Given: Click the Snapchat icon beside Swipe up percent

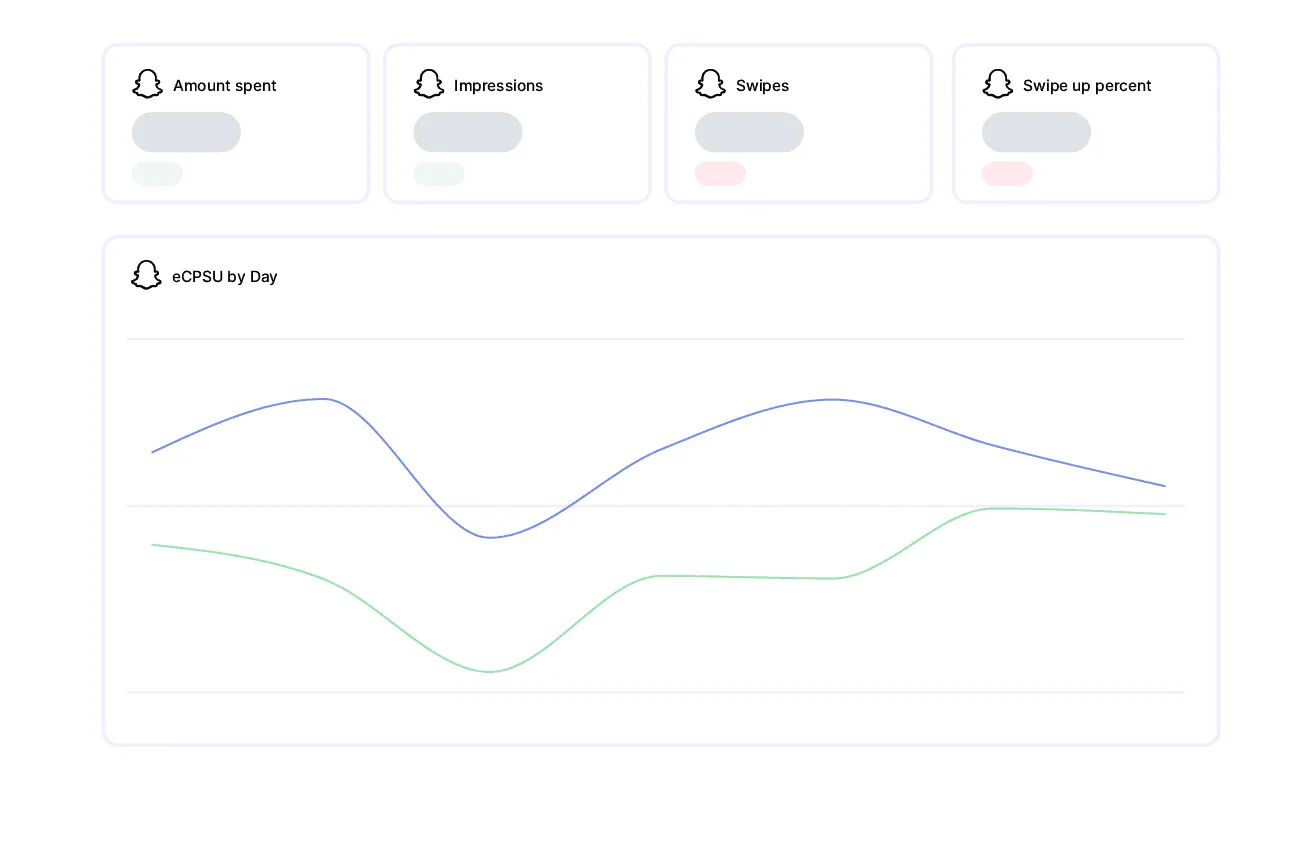Looking at the screenshot, I should (x=998, y=85).
